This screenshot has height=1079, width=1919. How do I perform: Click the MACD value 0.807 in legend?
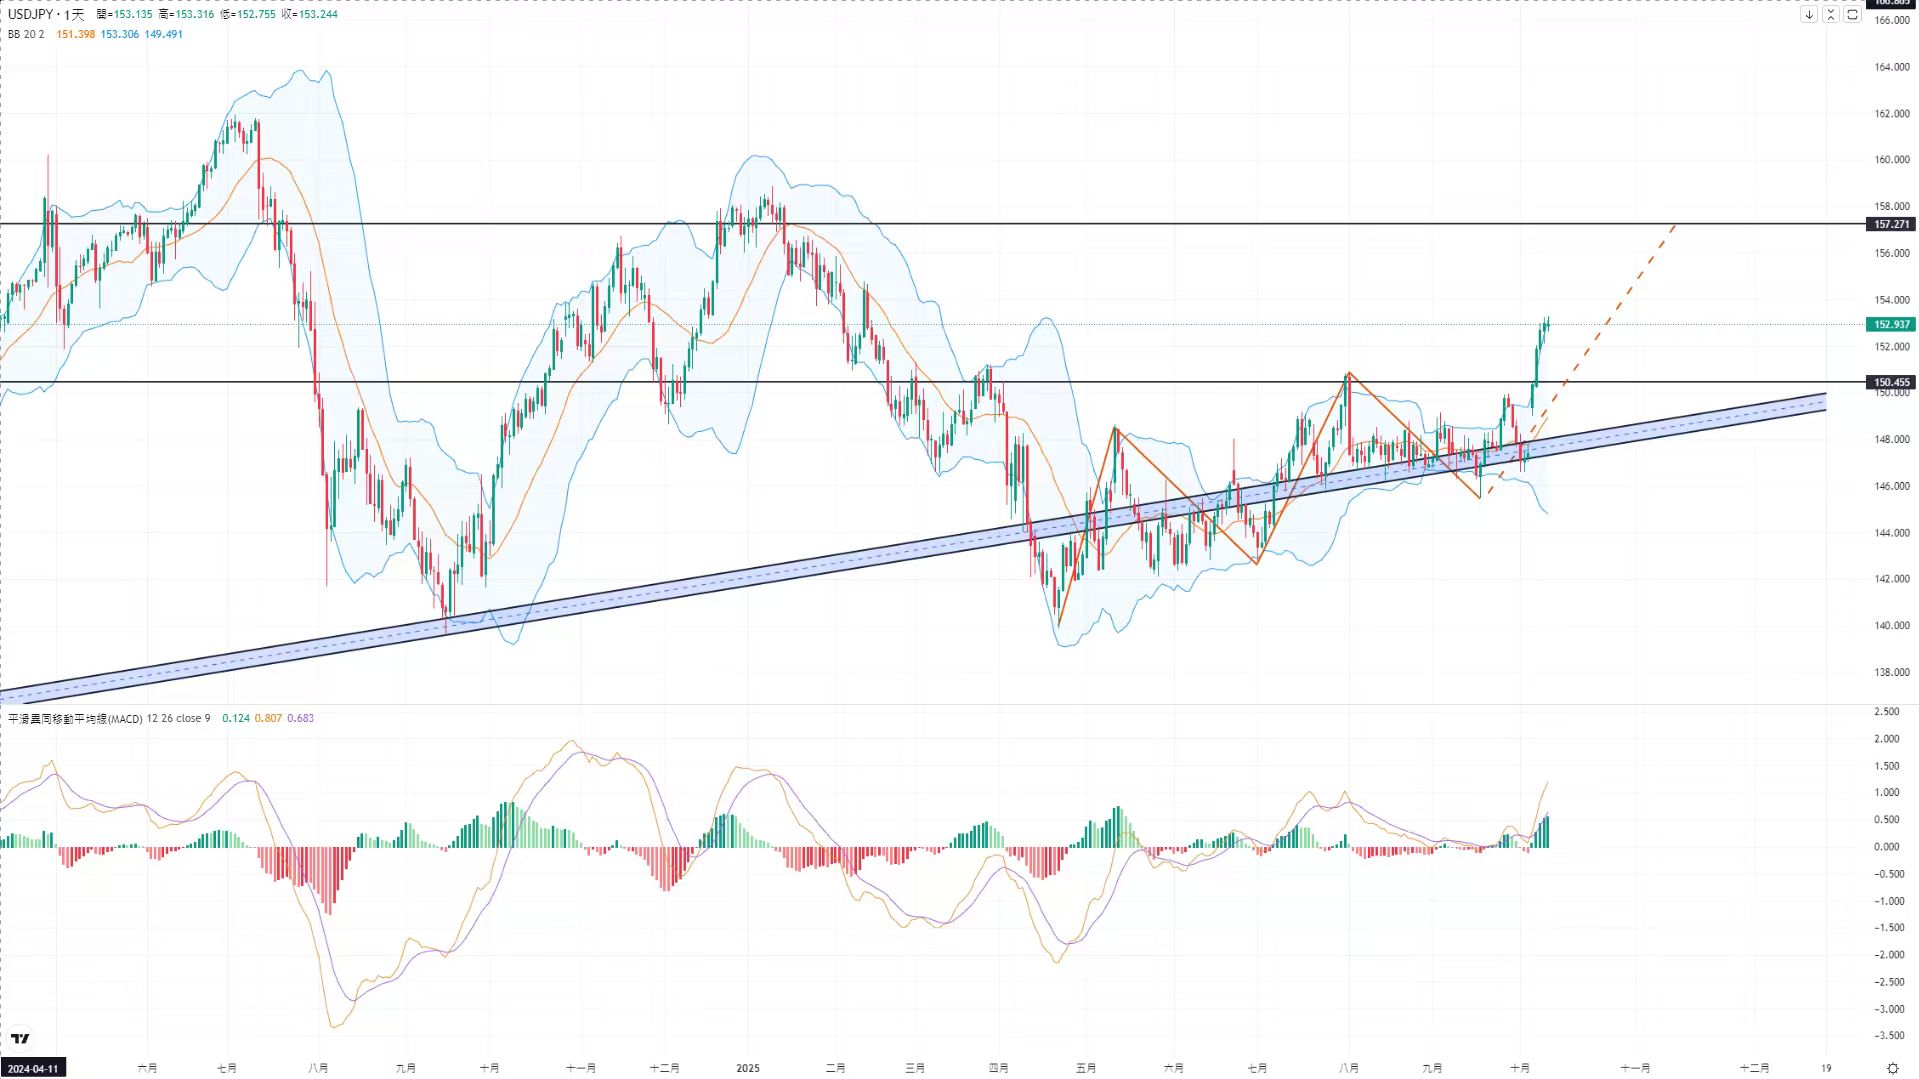[268, 718]
